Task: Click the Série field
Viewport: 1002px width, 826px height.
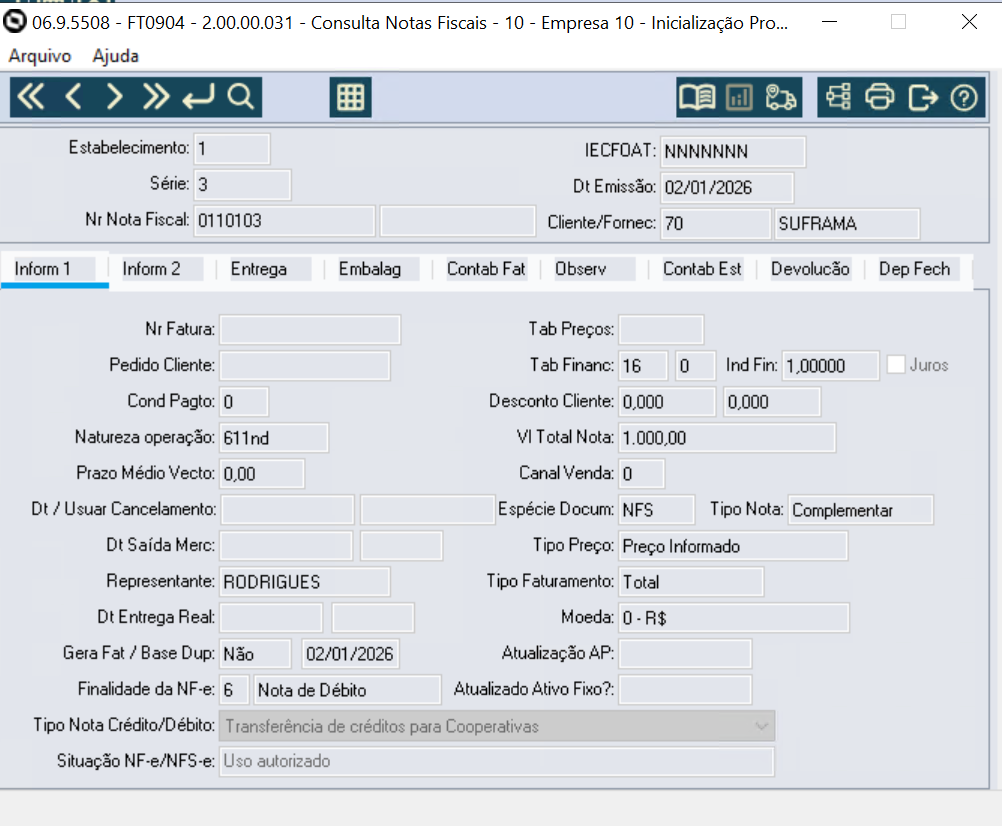Action: point(242,185)
